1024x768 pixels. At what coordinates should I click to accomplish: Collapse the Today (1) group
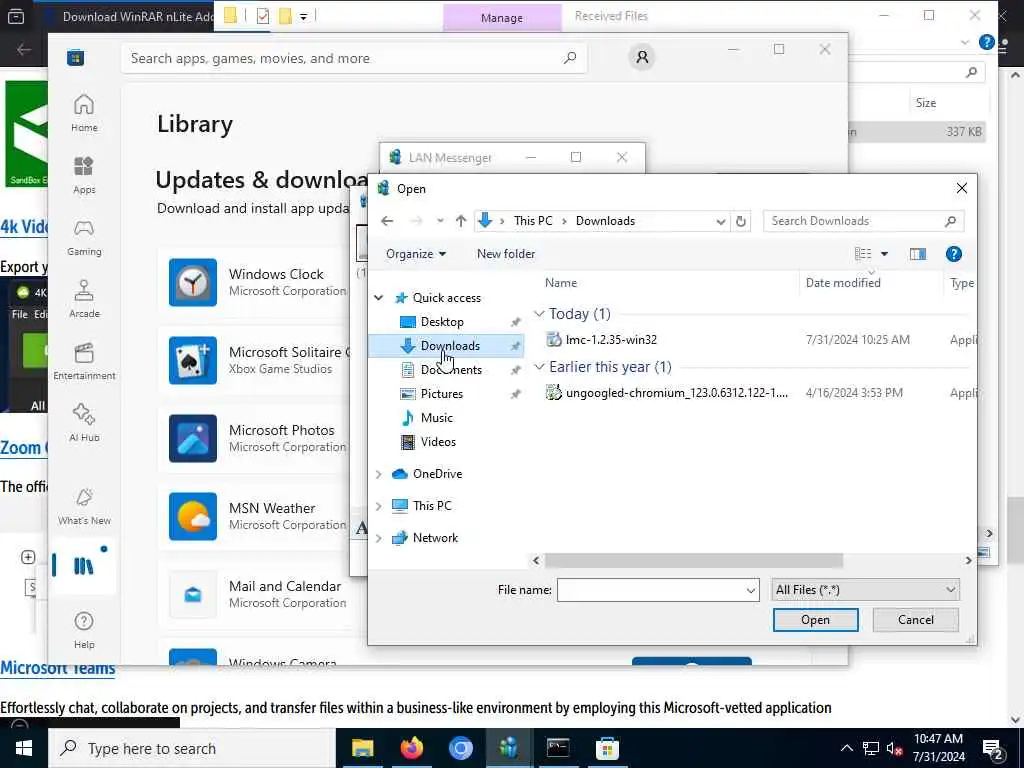pyautogui.click(x=539, y=314)
